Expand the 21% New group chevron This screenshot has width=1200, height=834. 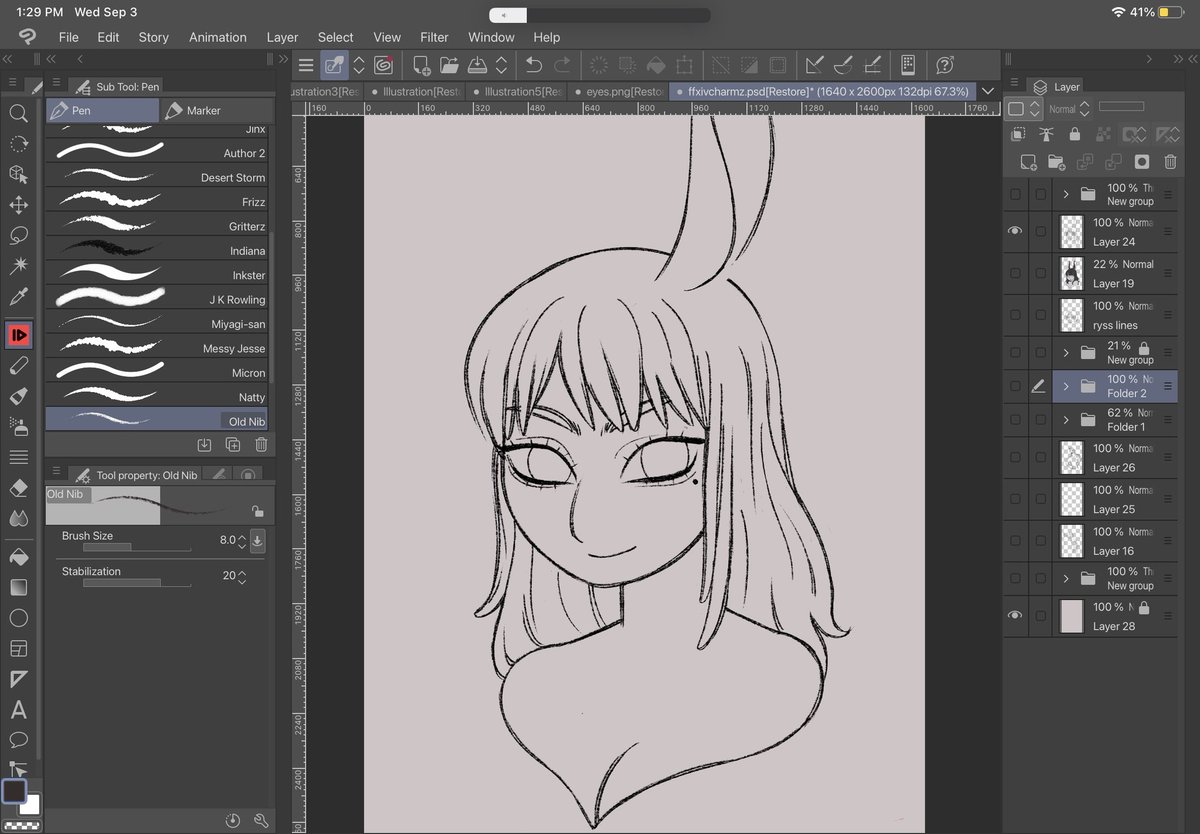click(1066, 352)
